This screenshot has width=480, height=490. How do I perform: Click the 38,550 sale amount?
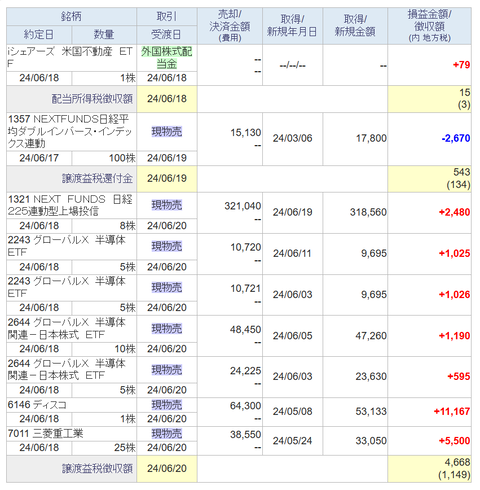click(x=246, y=435)
